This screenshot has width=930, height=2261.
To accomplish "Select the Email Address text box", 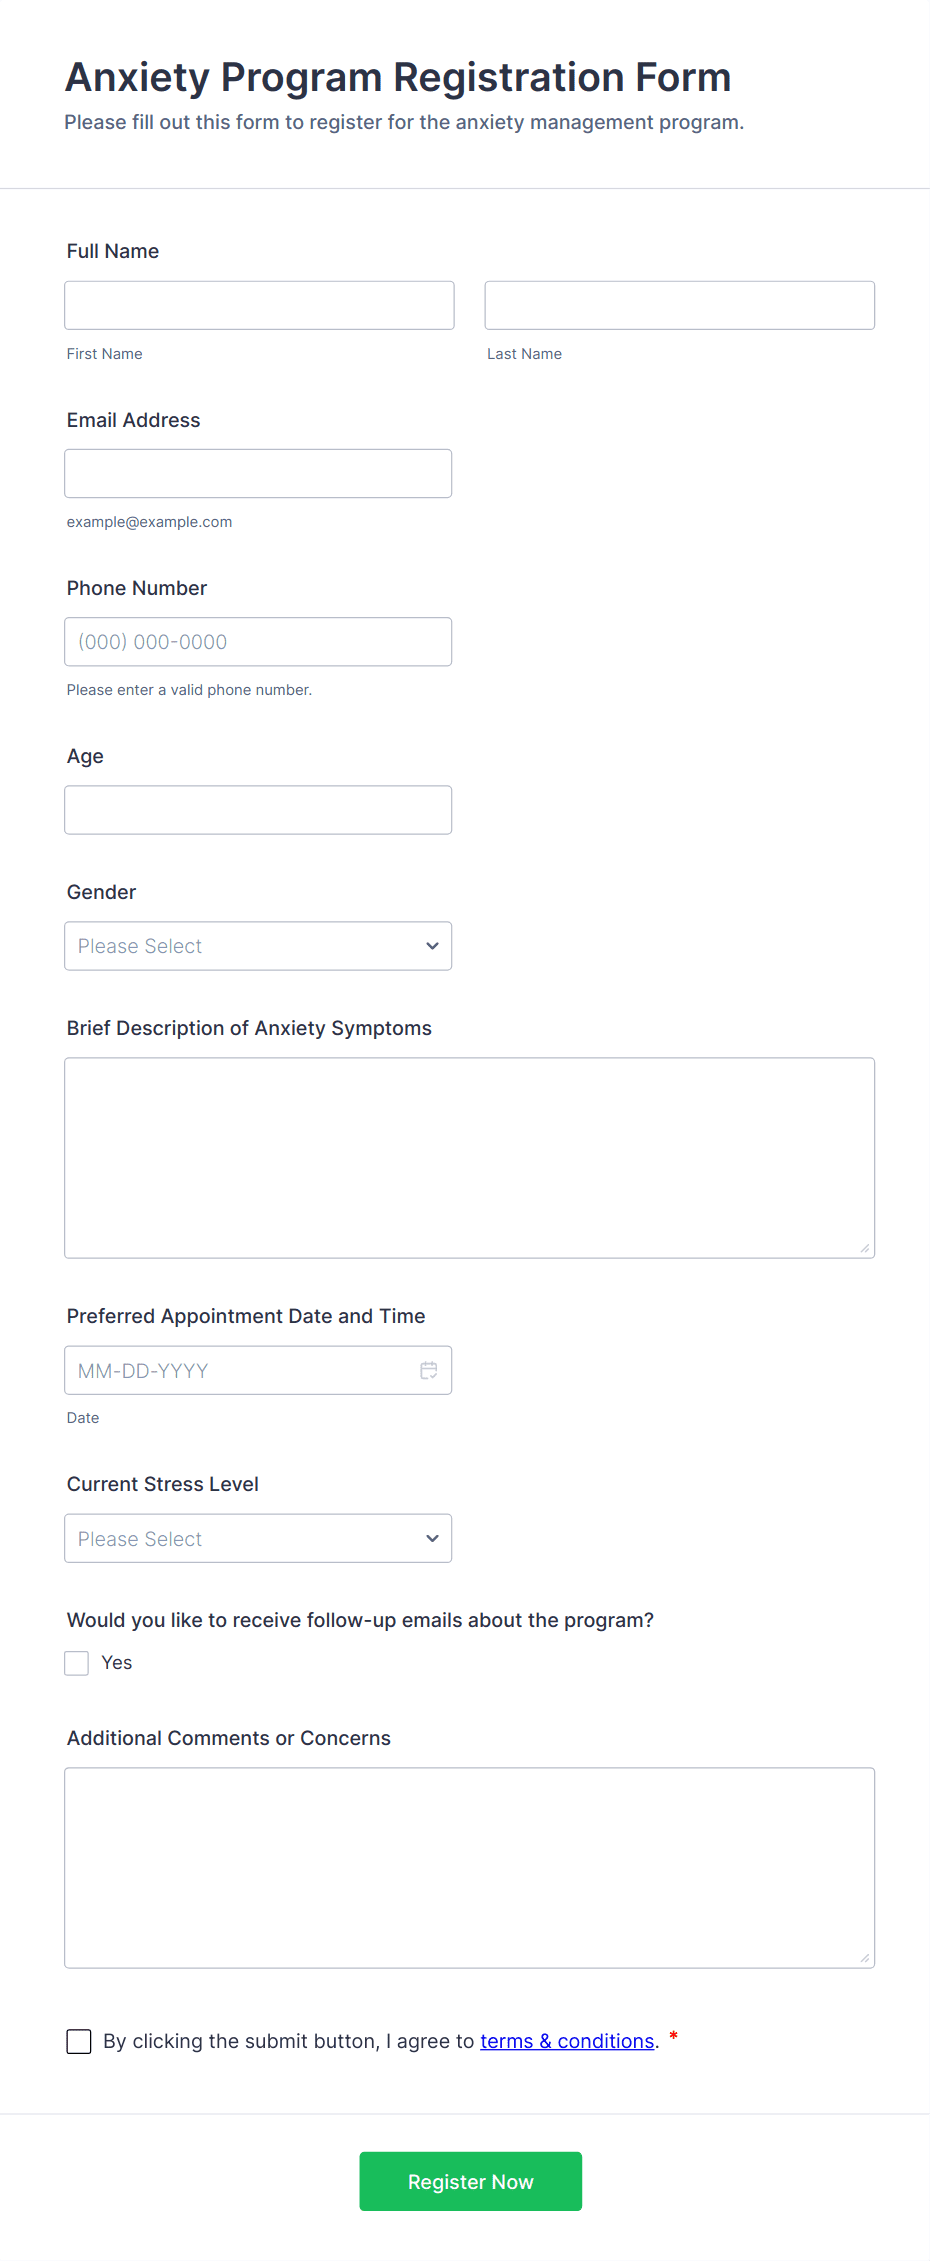I will pos(258,473).
